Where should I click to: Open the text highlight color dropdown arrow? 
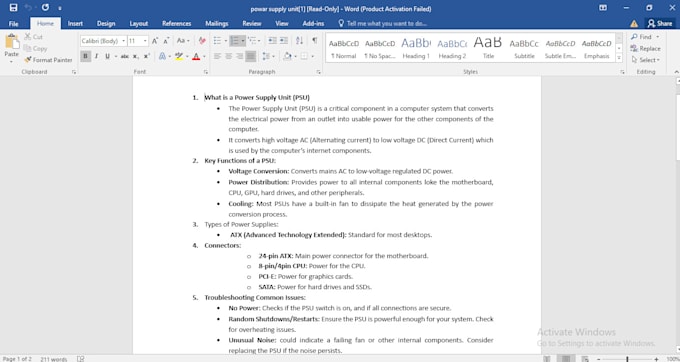click(x=187, y=56)
